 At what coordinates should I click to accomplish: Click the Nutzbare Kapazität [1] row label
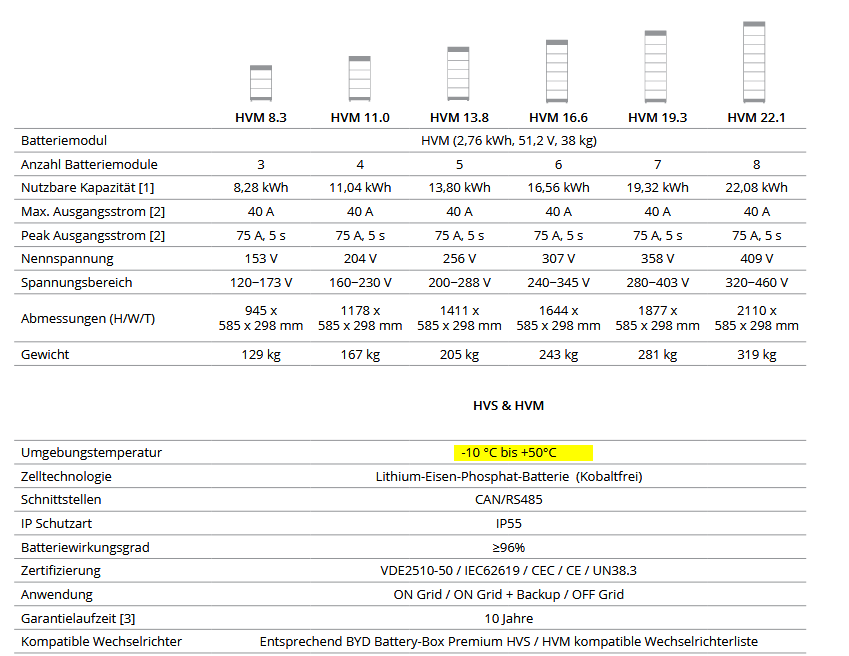click(88, 188)
